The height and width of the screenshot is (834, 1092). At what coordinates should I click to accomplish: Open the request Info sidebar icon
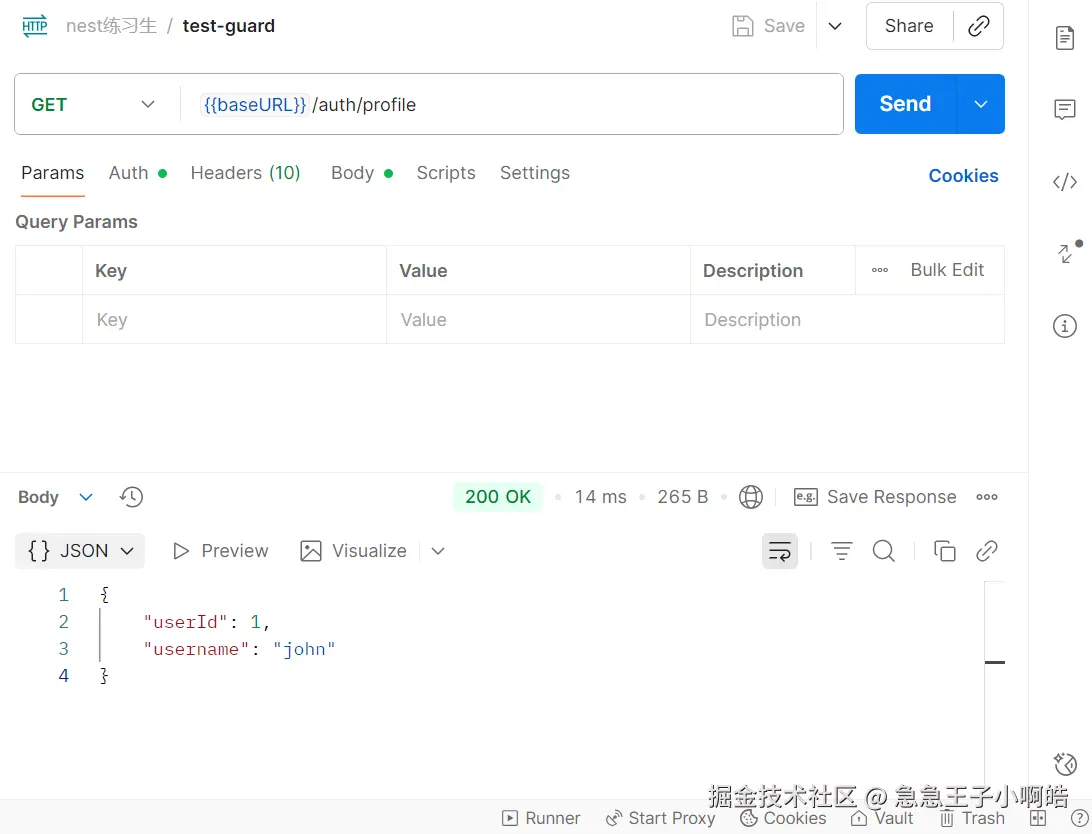(x=1065, y=325)
